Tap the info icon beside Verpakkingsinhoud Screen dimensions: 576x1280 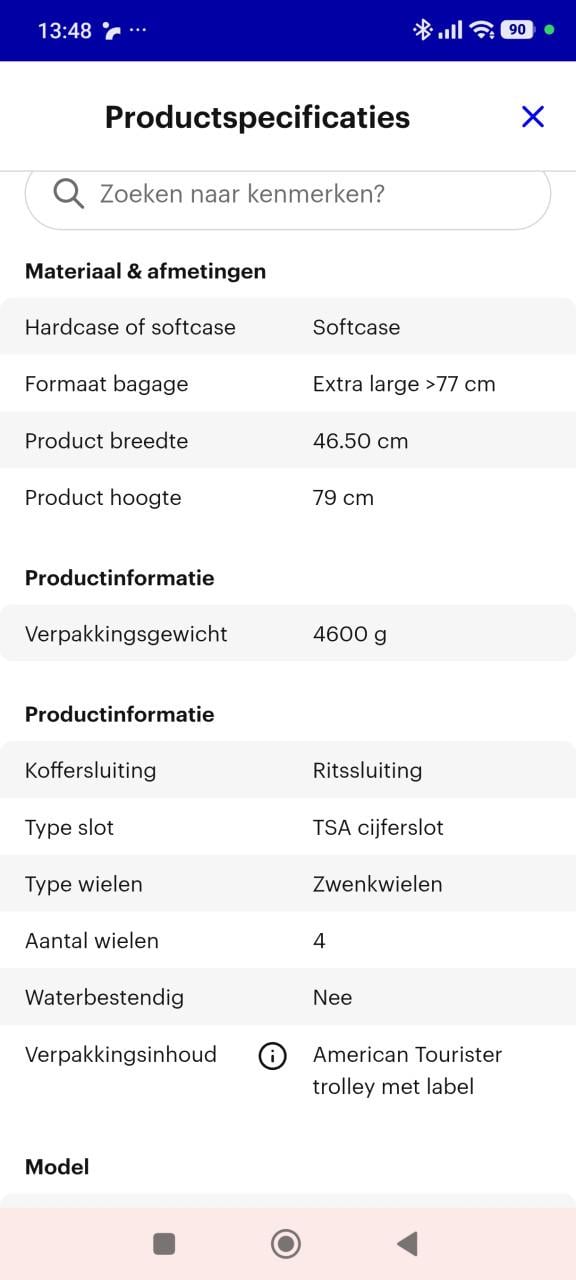click(x=271, y=1056)
